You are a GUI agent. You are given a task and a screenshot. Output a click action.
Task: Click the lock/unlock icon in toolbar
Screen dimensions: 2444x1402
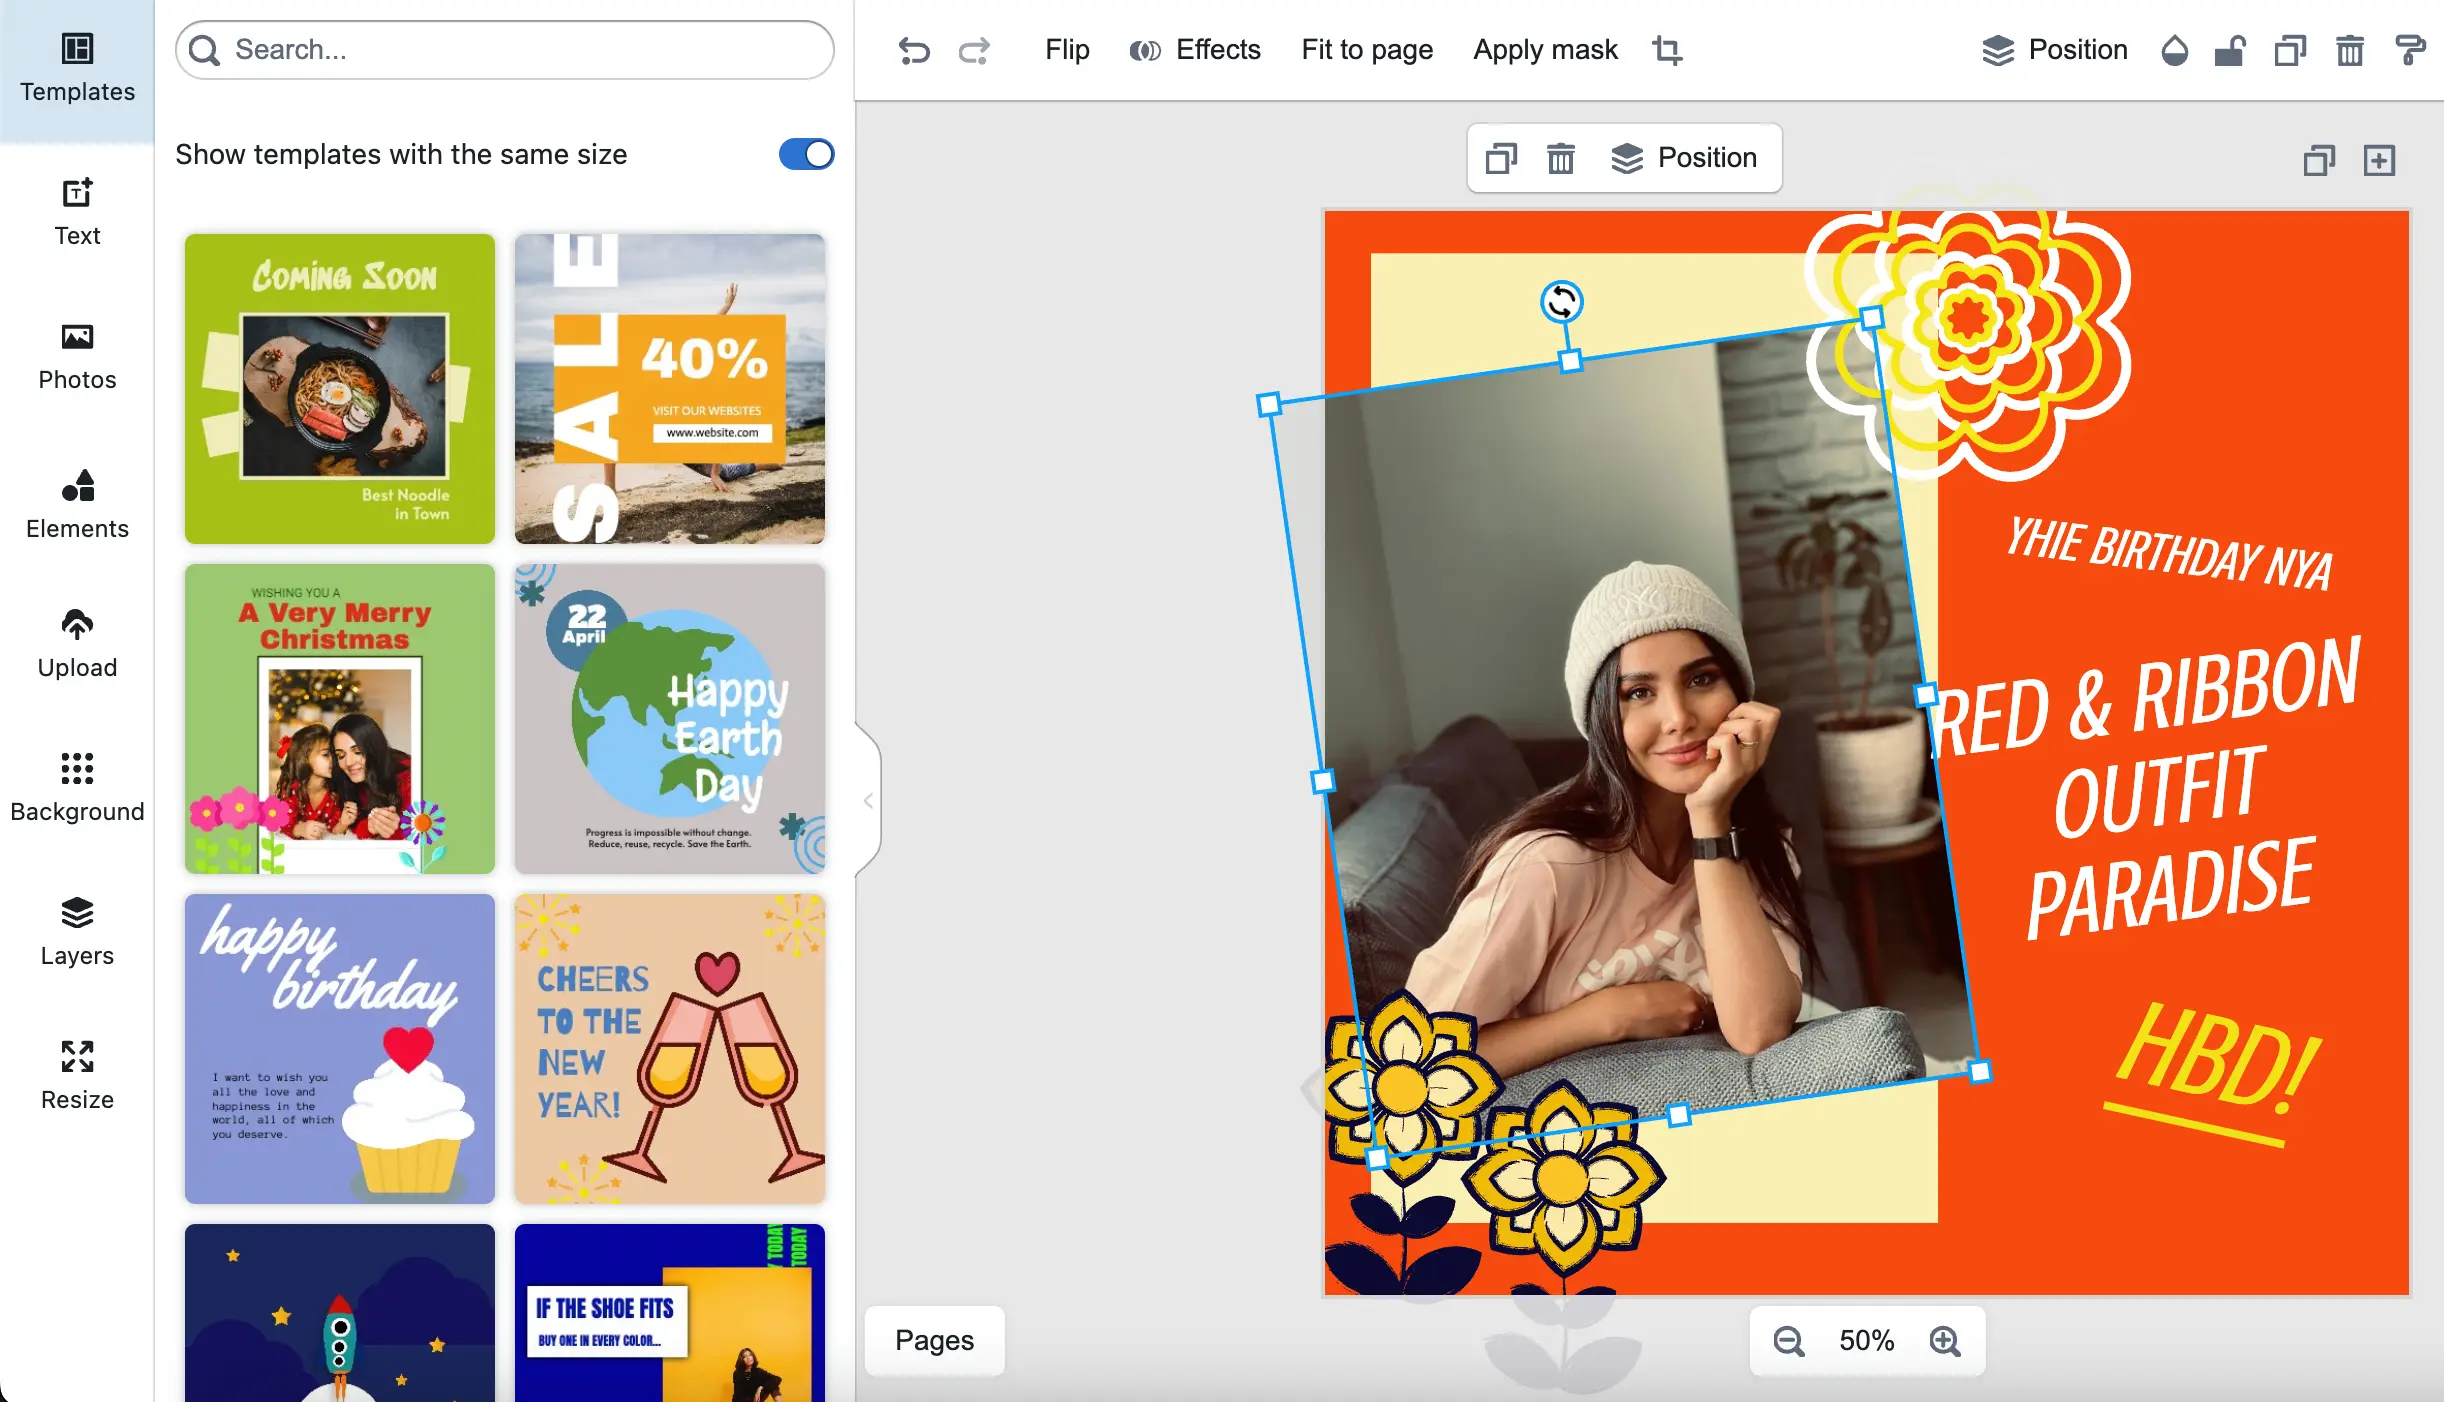click(x=2230, y=50)
